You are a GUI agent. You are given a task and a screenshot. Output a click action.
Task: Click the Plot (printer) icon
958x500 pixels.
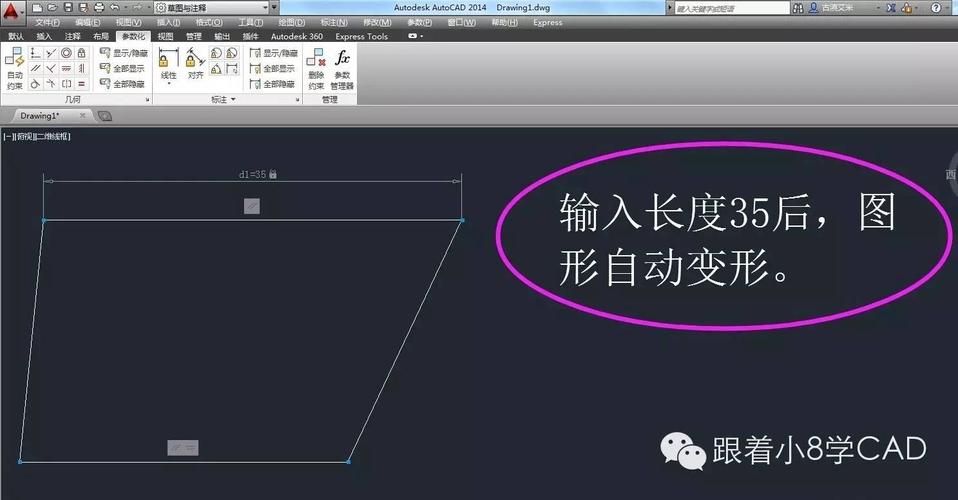tap(99, 8)
